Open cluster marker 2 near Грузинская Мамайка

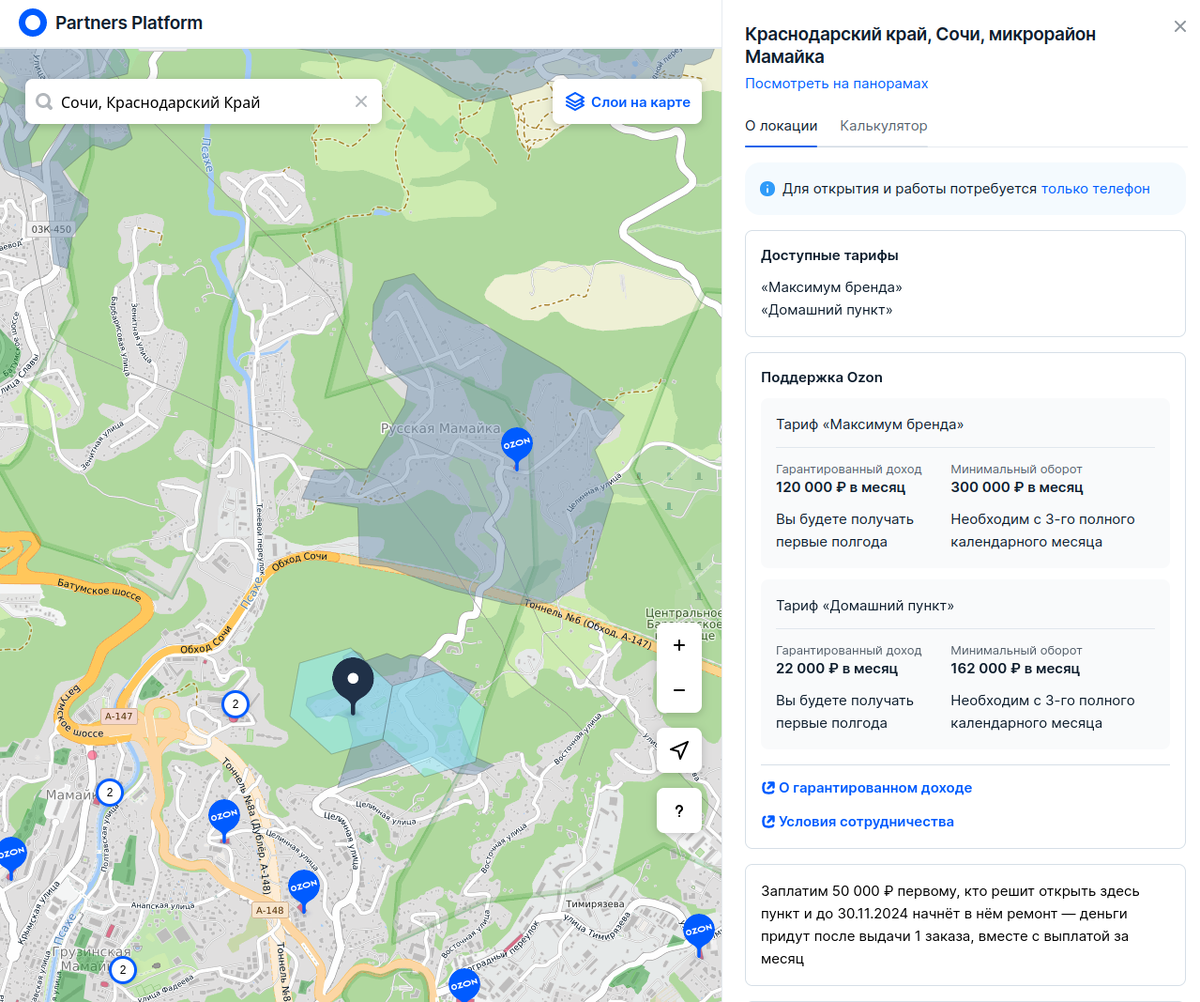(x=122, y=970)
